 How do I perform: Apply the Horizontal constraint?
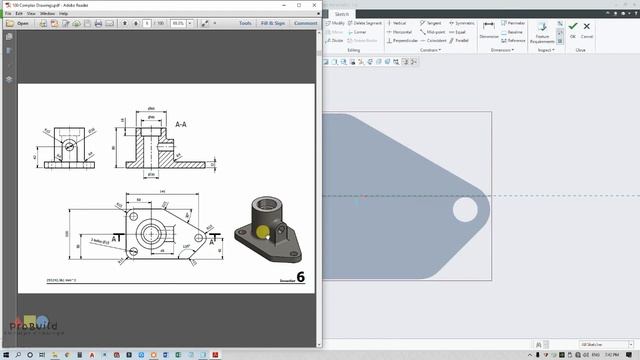click(x=399, y=32)
